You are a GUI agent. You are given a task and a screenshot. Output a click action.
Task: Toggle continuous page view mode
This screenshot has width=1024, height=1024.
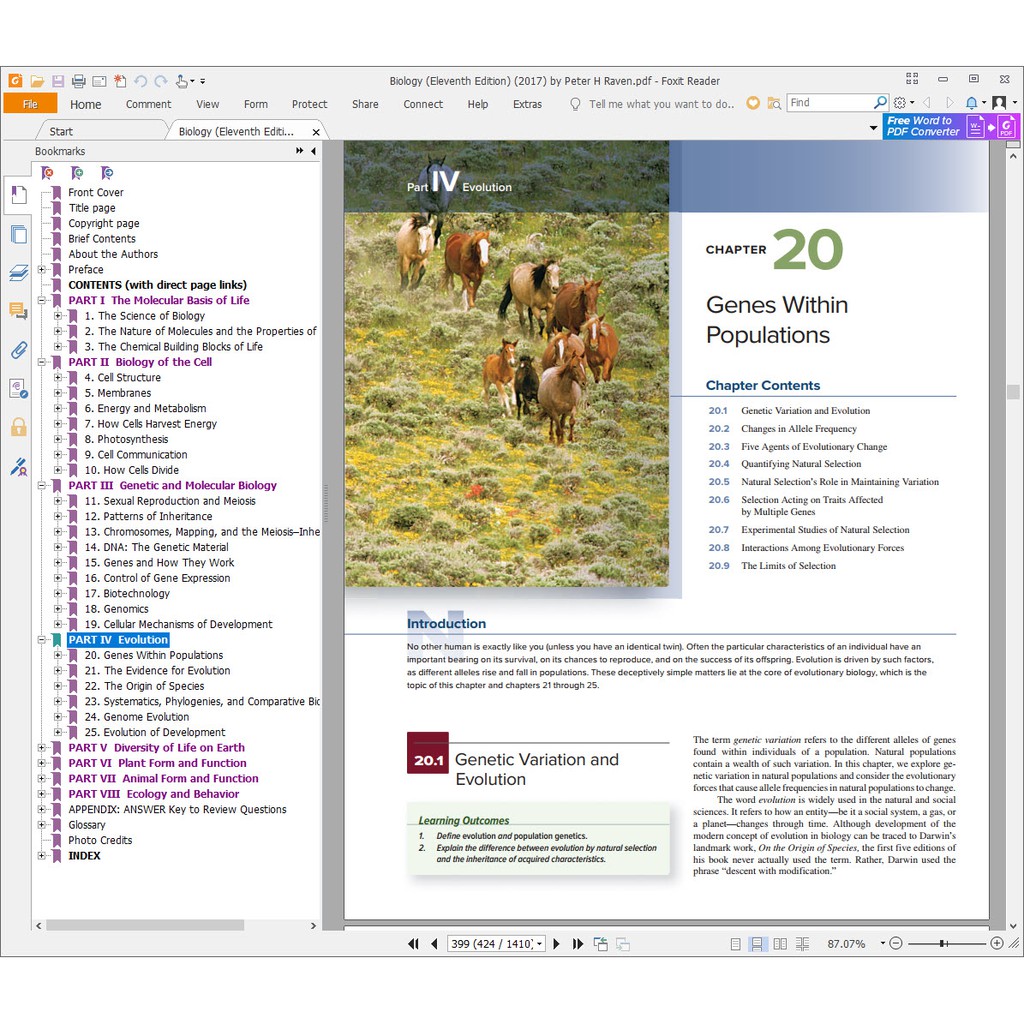click(x=758, y=944)
